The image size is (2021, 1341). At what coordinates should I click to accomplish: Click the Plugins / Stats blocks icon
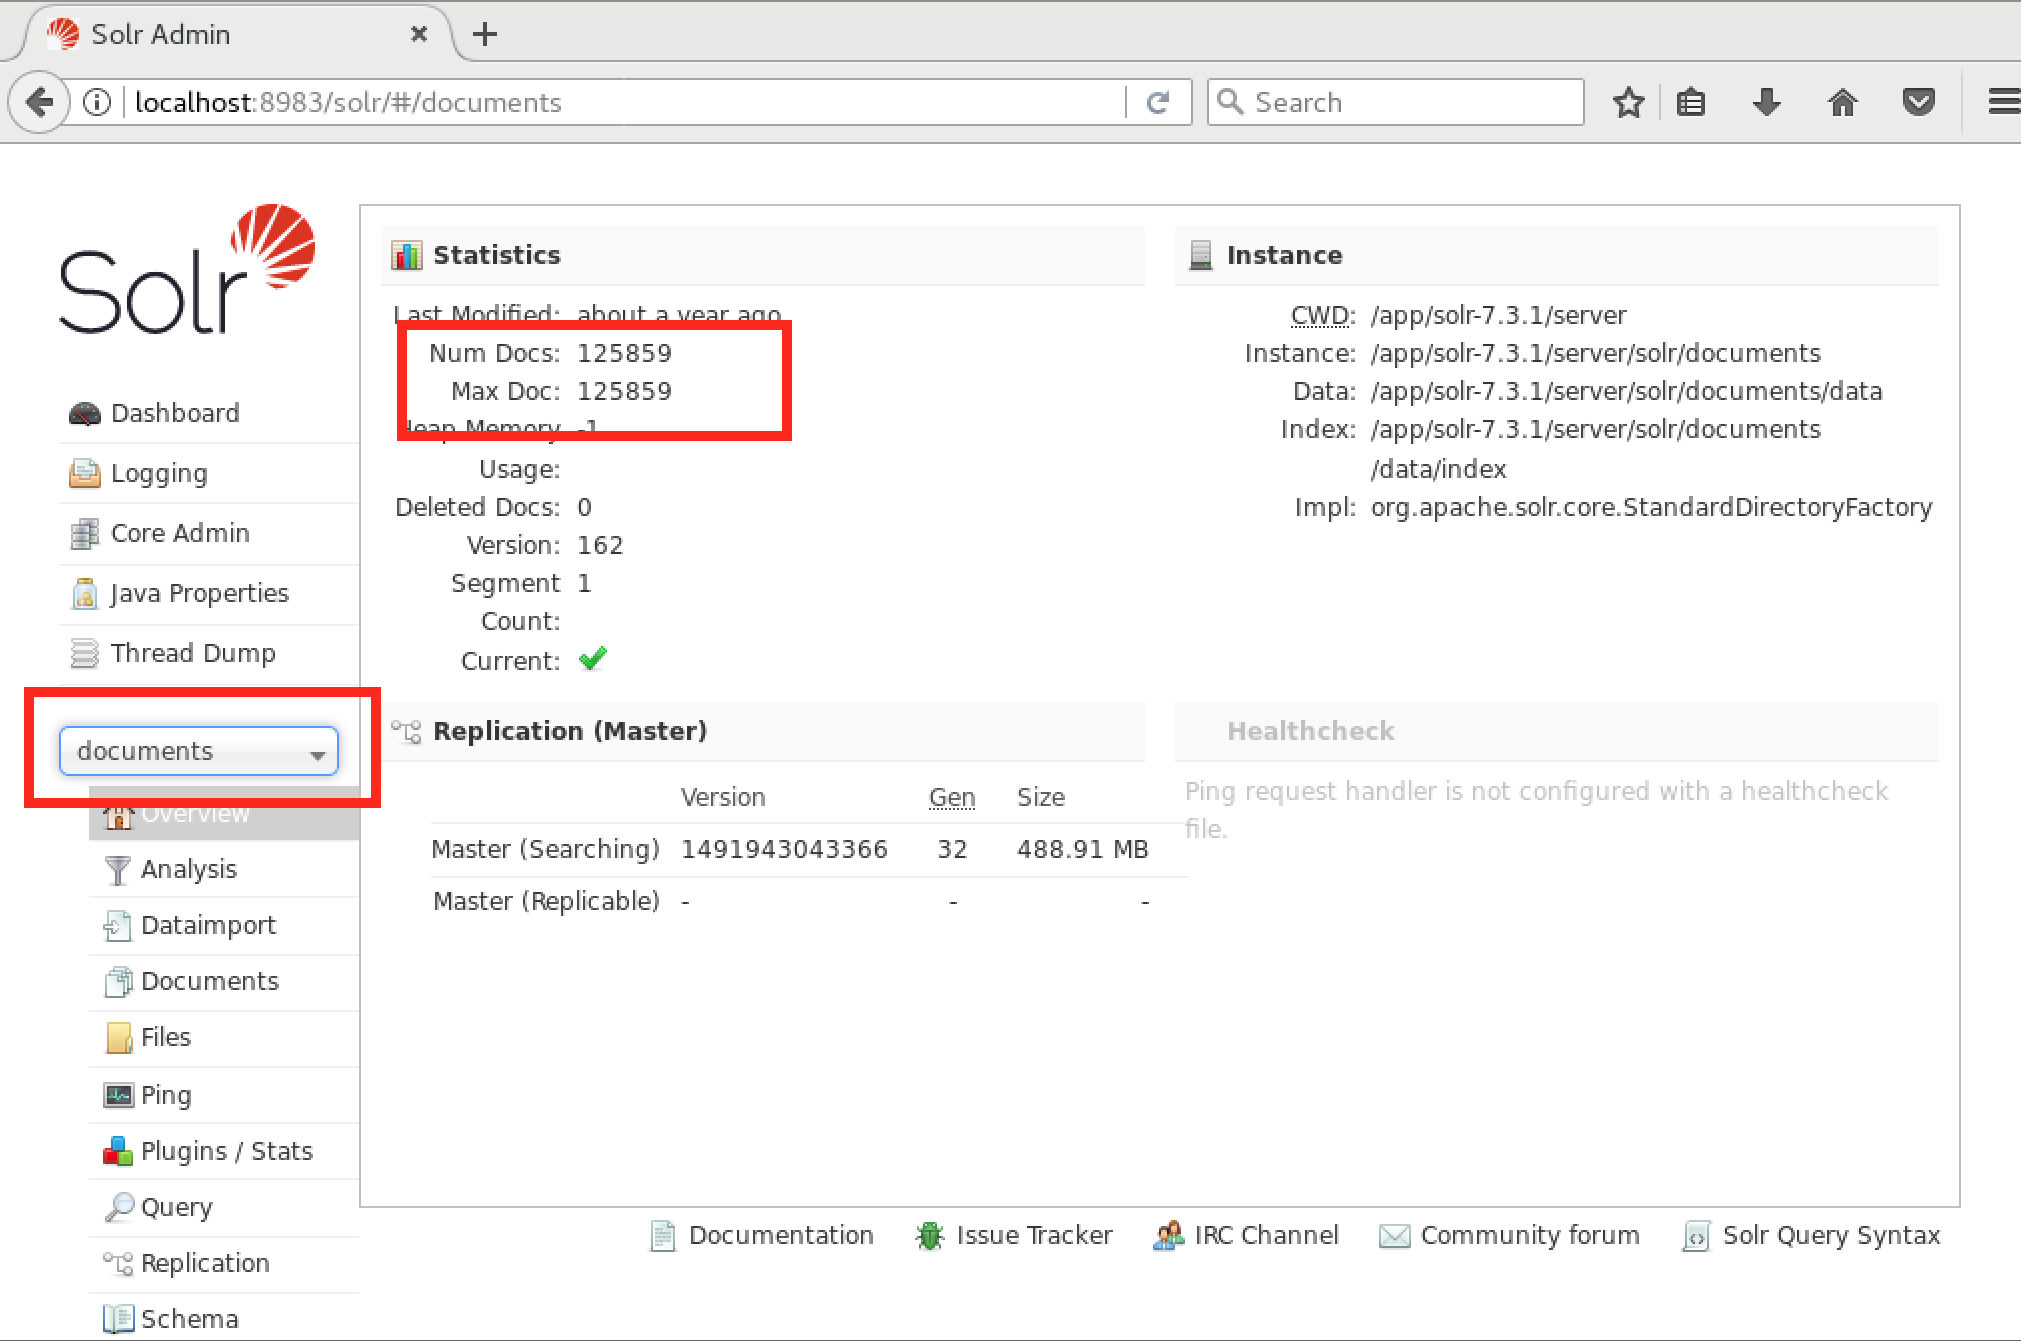(118, 1151)
